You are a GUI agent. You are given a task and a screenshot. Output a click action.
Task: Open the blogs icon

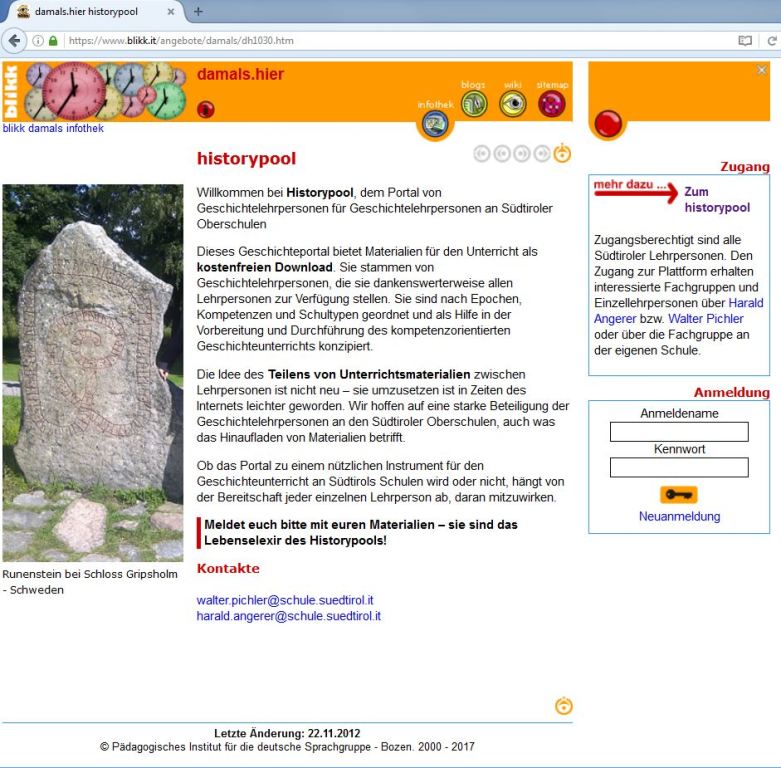[x=474, y=104]
